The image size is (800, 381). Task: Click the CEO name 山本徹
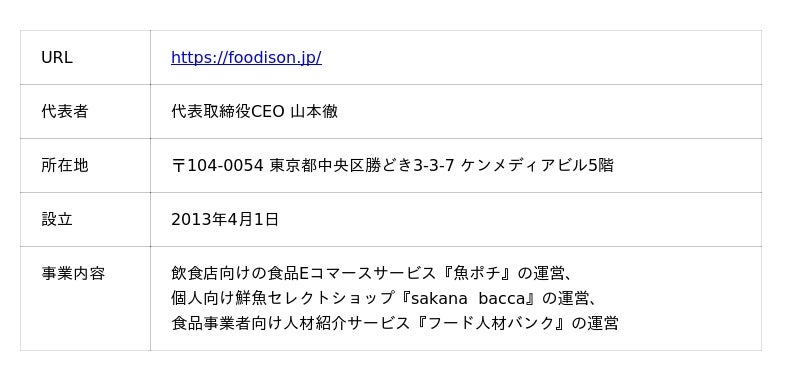[314, 111]
